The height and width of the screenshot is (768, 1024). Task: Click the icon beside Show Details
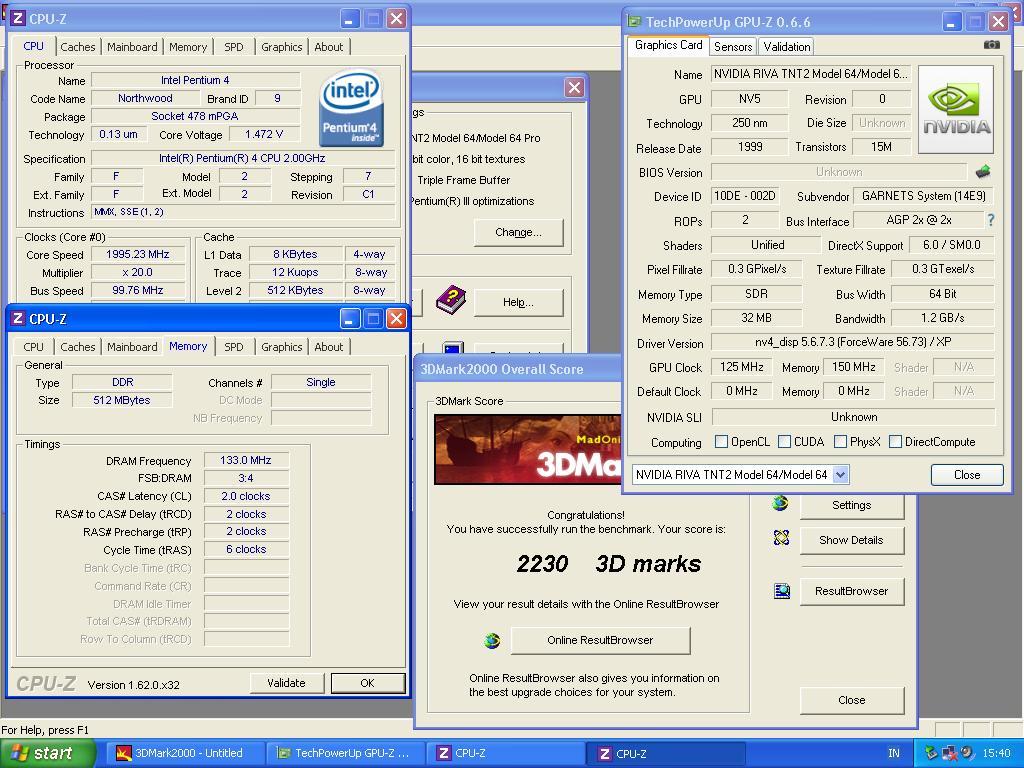[x=781, y=538]
